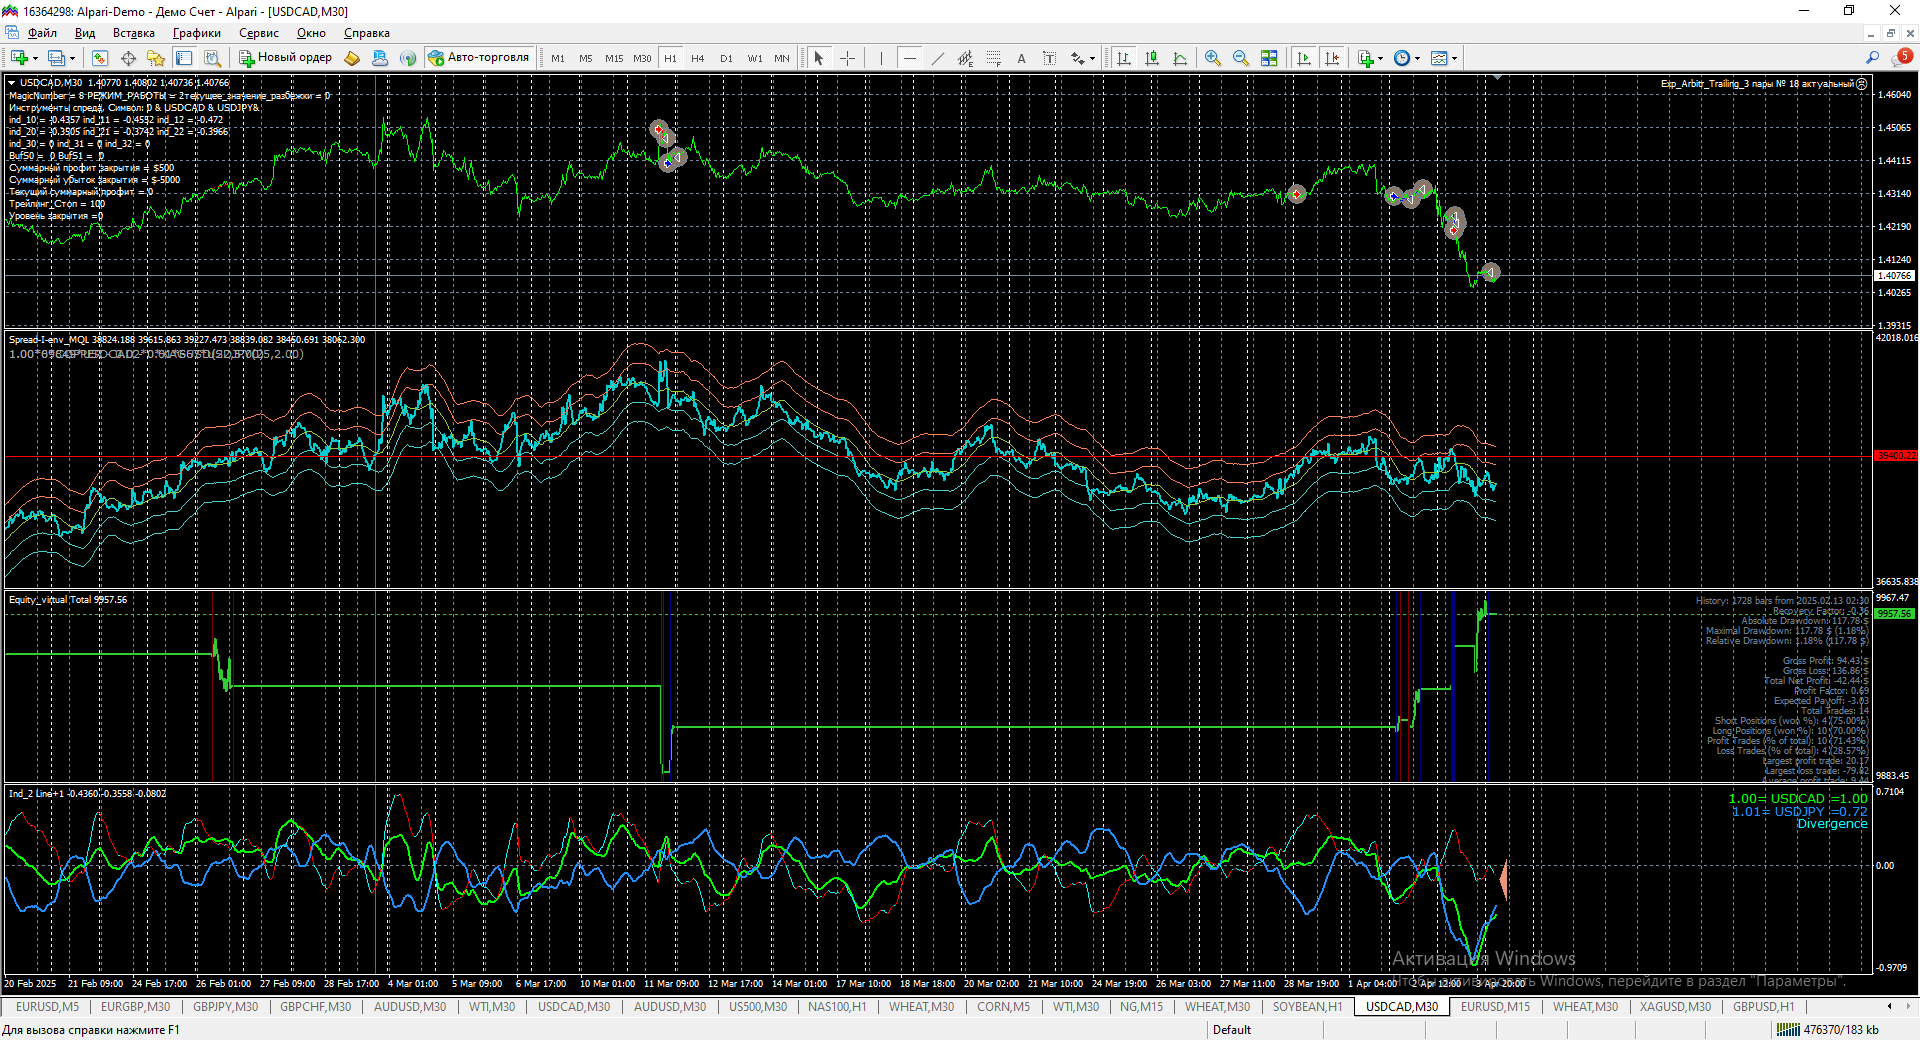1920x1040 pixels.
Task: Expand the profiles dropdown arrow
Action: 72,58
